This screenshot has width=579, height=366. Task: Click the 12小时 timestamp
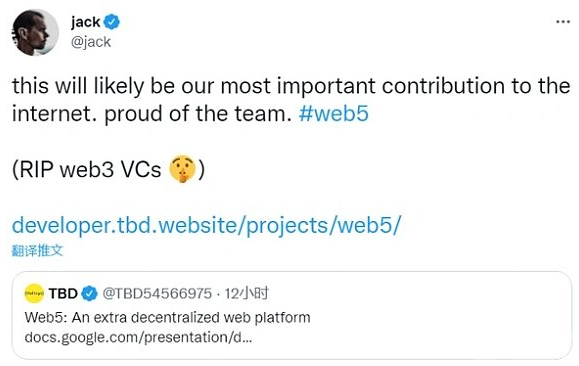(247, 294)
